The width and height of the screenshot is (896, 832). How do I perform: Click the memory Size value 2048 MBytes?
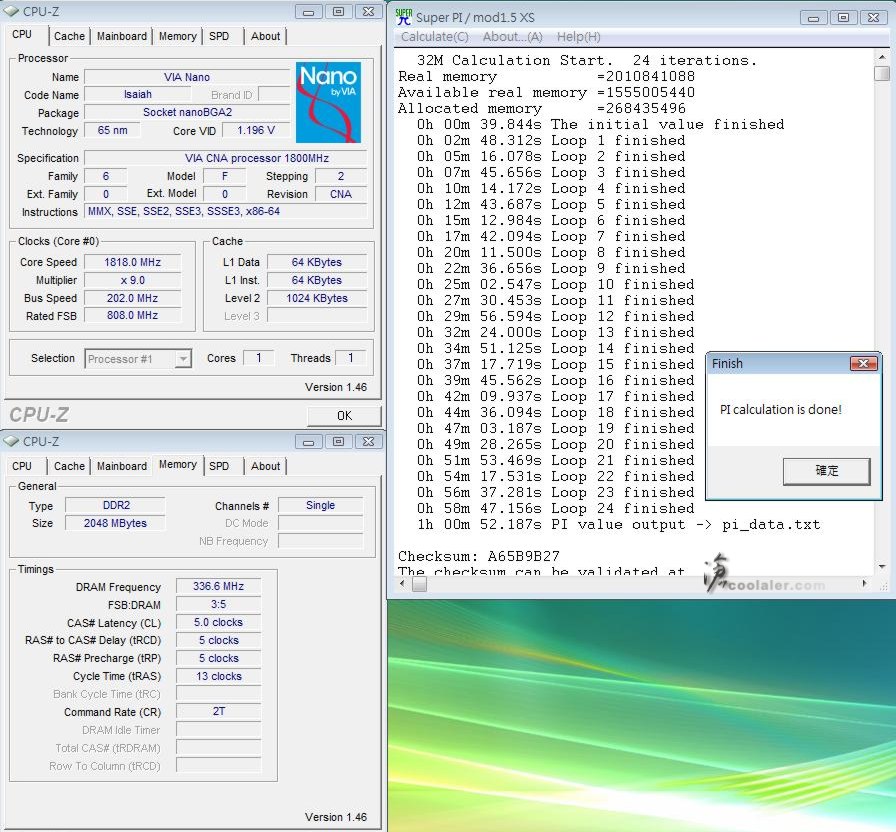click(116, 523)
